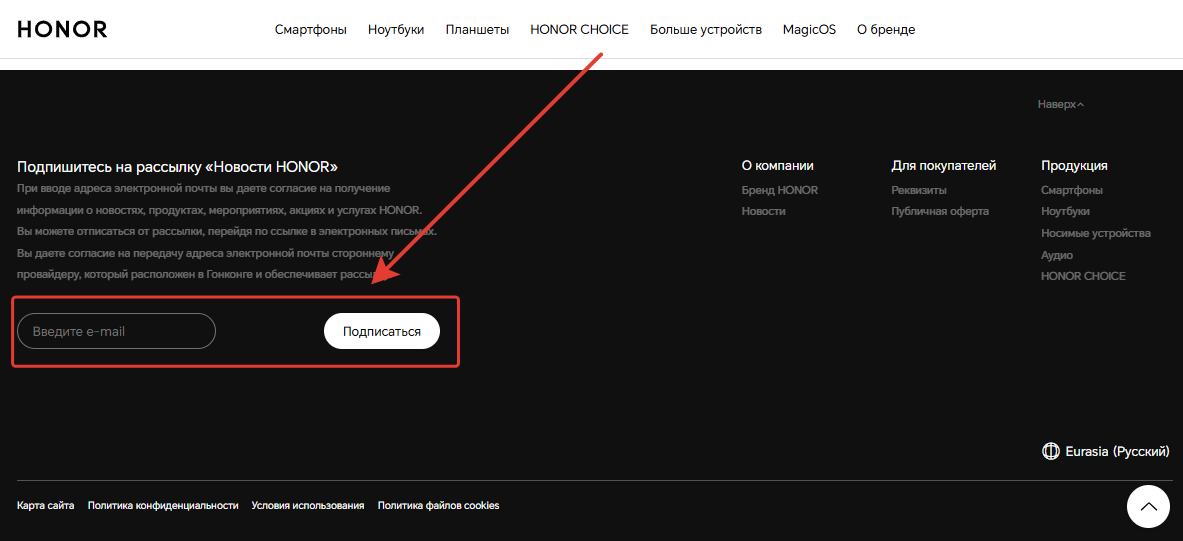1183x541 pixels.
Task: Open the О бренде menu item
Action: [886, 30]
